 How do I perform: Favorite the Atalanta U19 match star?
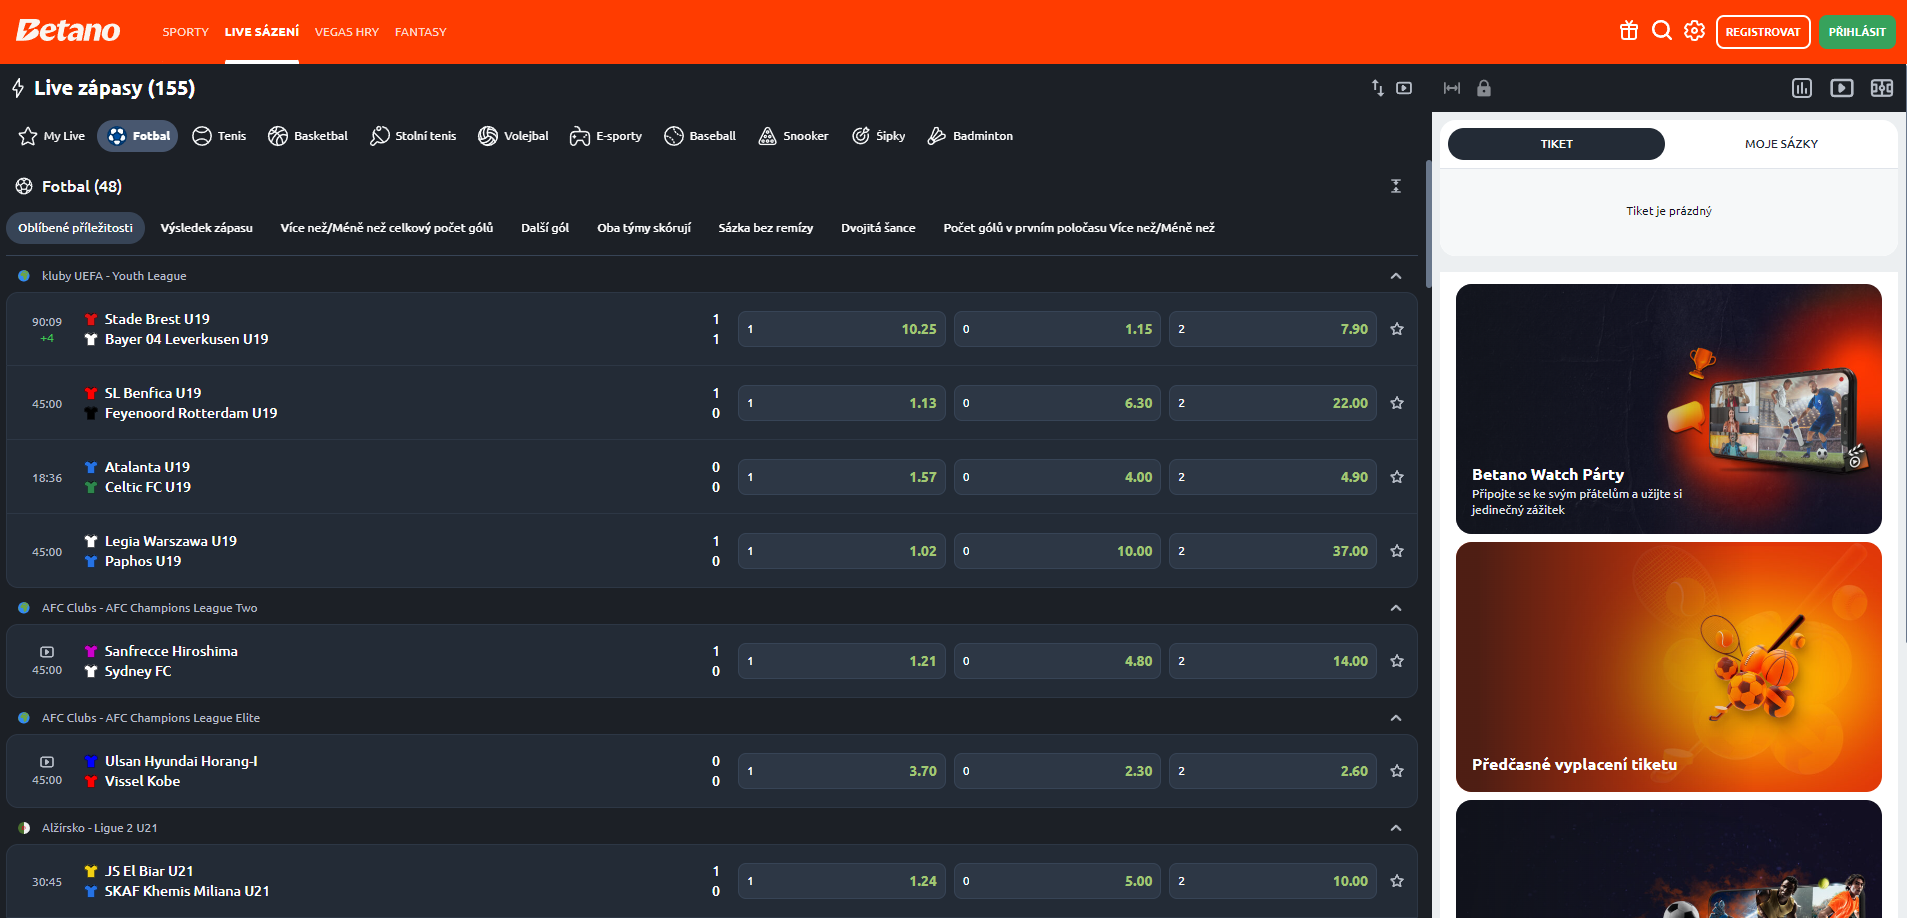1397,477
